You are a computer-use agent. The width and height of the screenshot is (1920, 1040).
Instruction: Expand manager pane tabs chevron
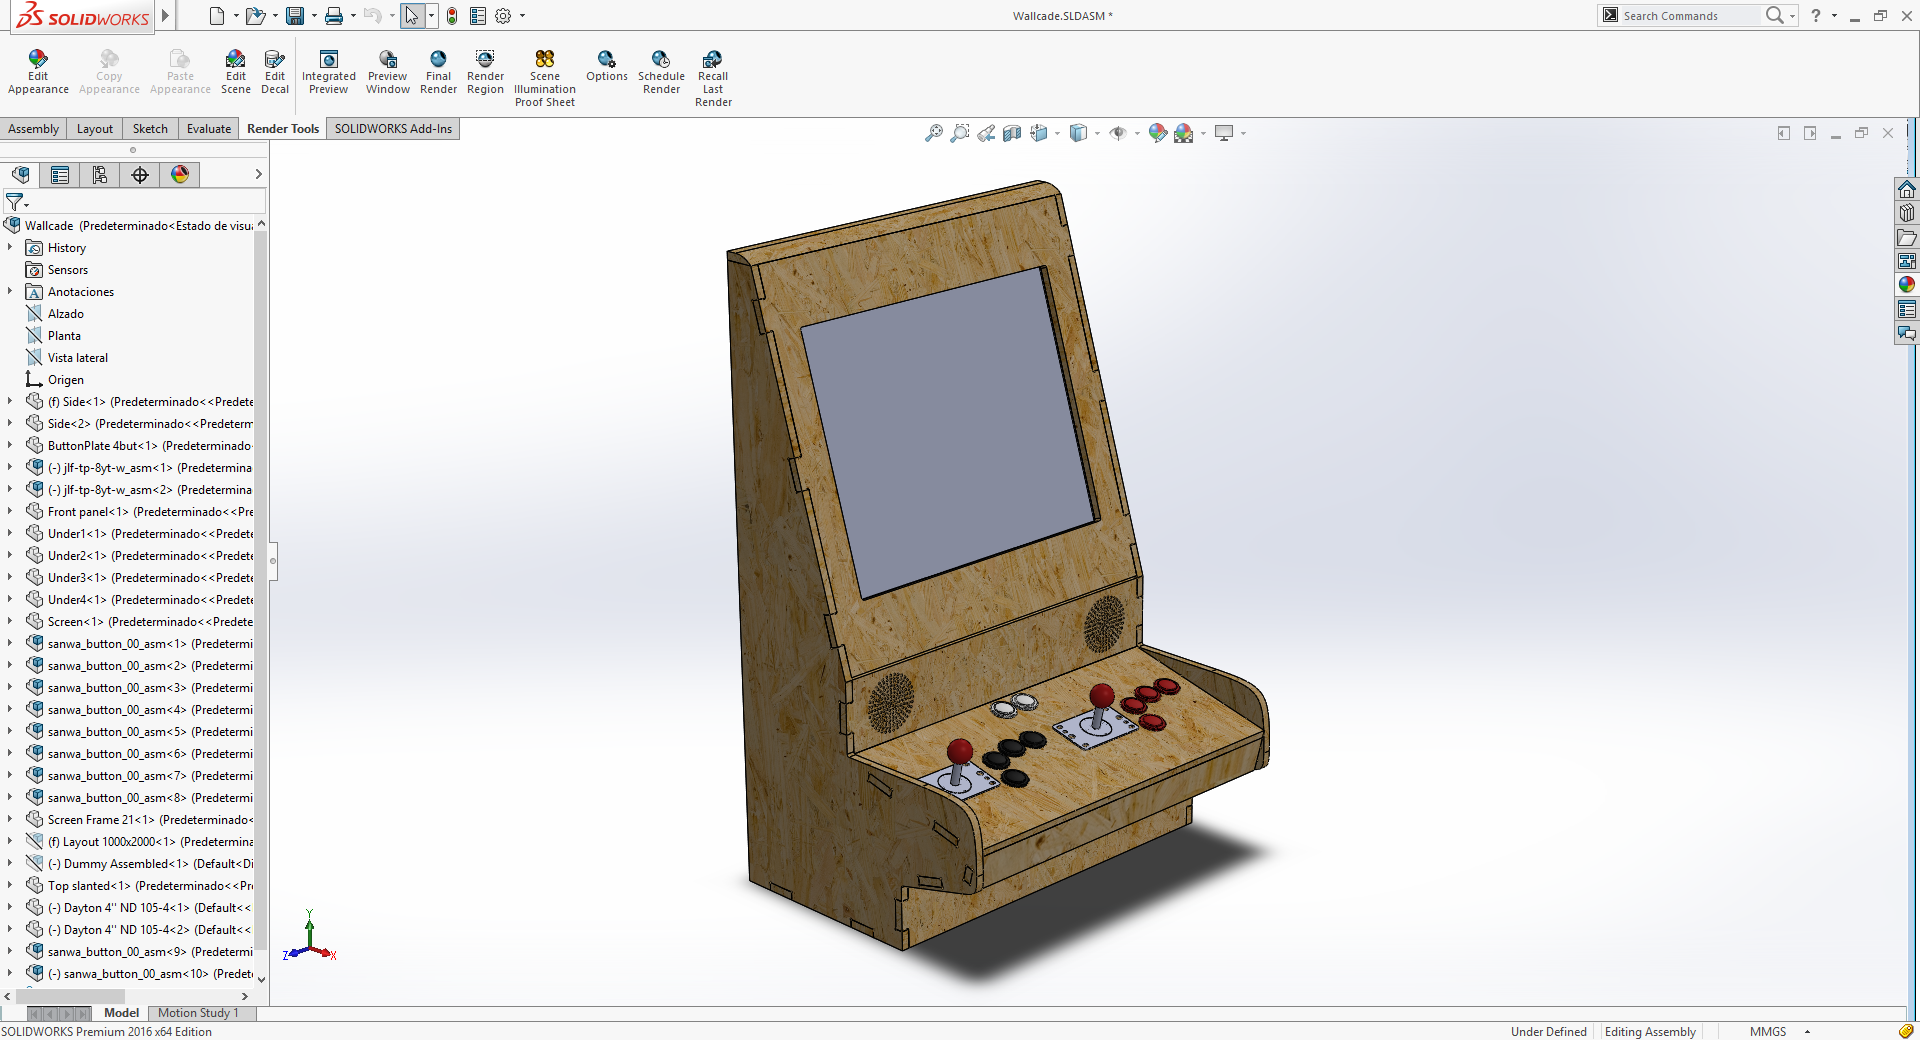pyautogui.click(x=258, y=174)
